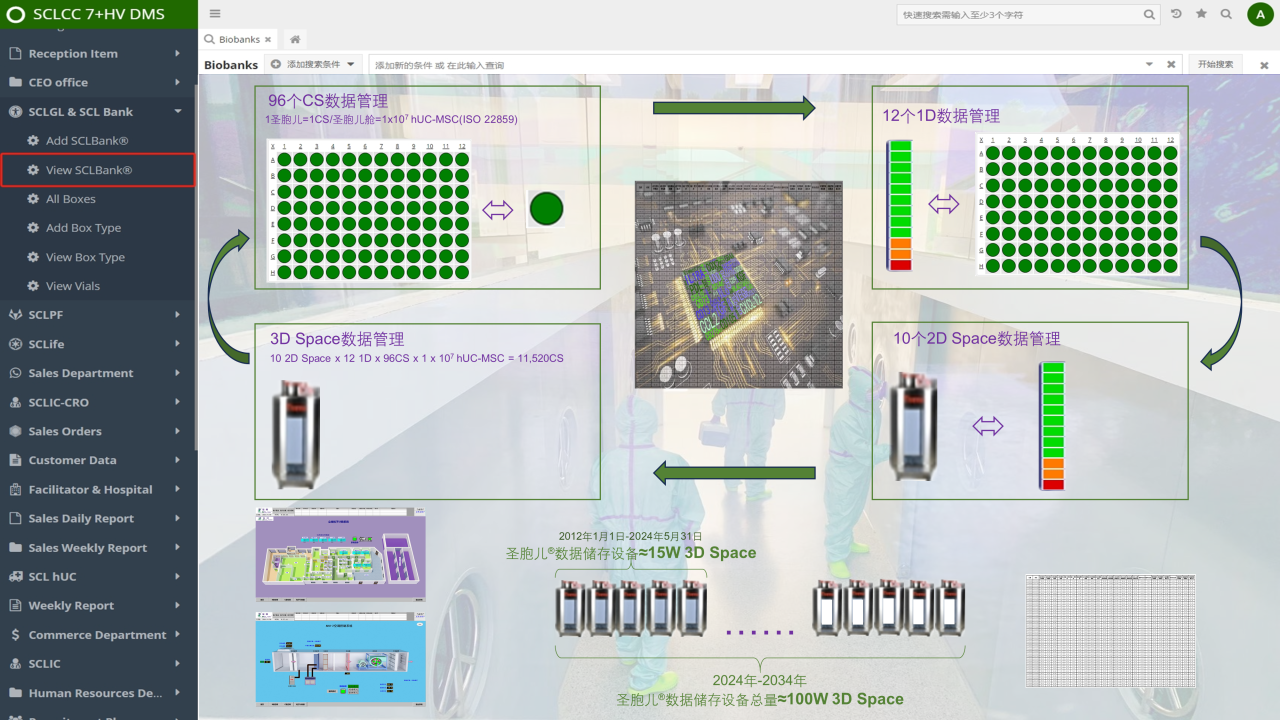Go to home tab icon
The height and width of the screenshot is (720, 1280).
click(295, 39)
